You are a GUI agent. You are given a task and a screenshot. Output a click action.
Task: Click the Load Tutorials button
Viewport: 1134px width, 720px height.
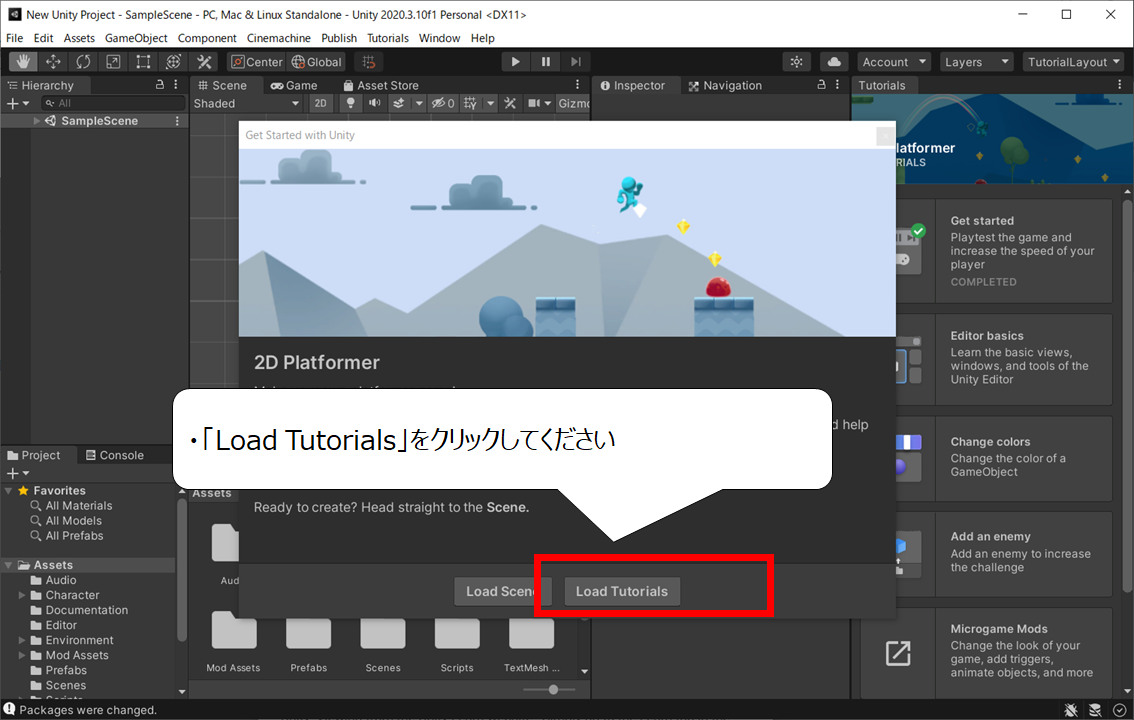[622, 591]
